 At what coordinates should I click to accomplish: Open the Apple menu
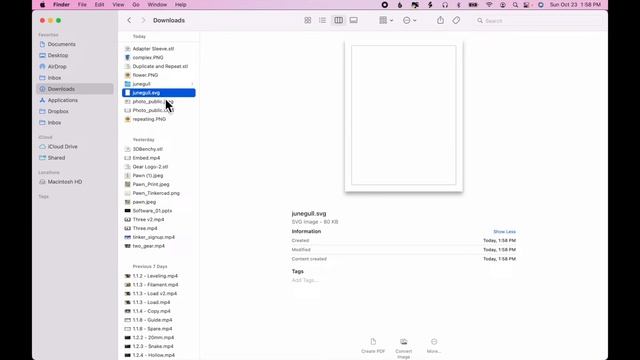click(42, 5)
